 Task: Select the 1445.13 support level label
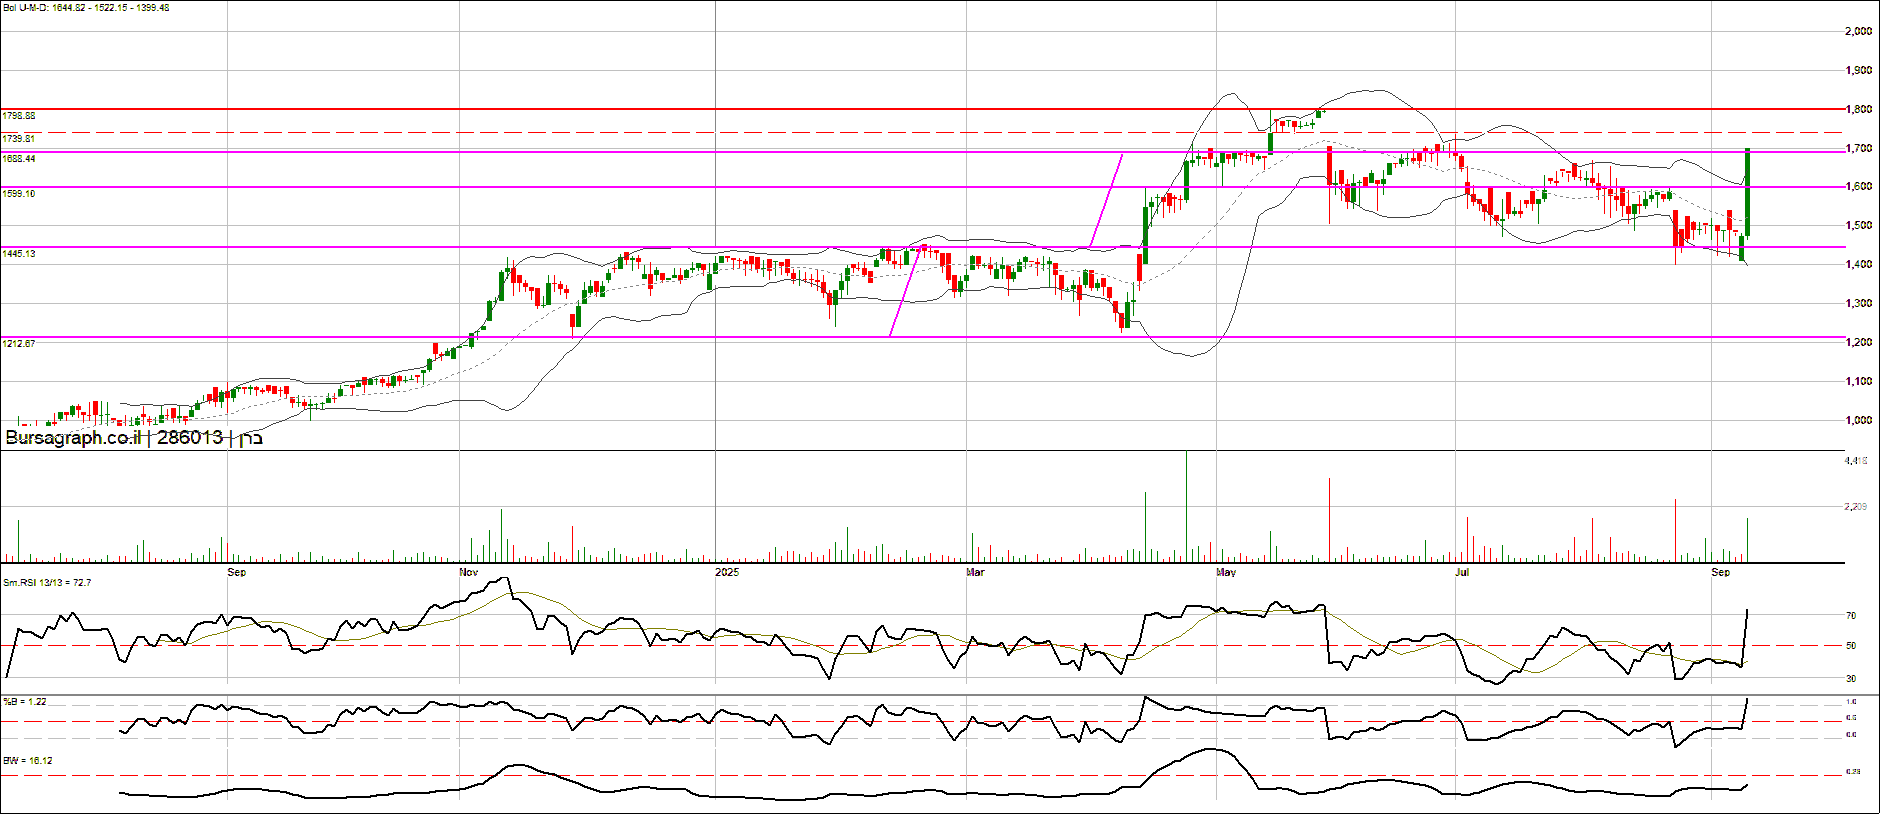pyautogui.click(x=19, y=254)
